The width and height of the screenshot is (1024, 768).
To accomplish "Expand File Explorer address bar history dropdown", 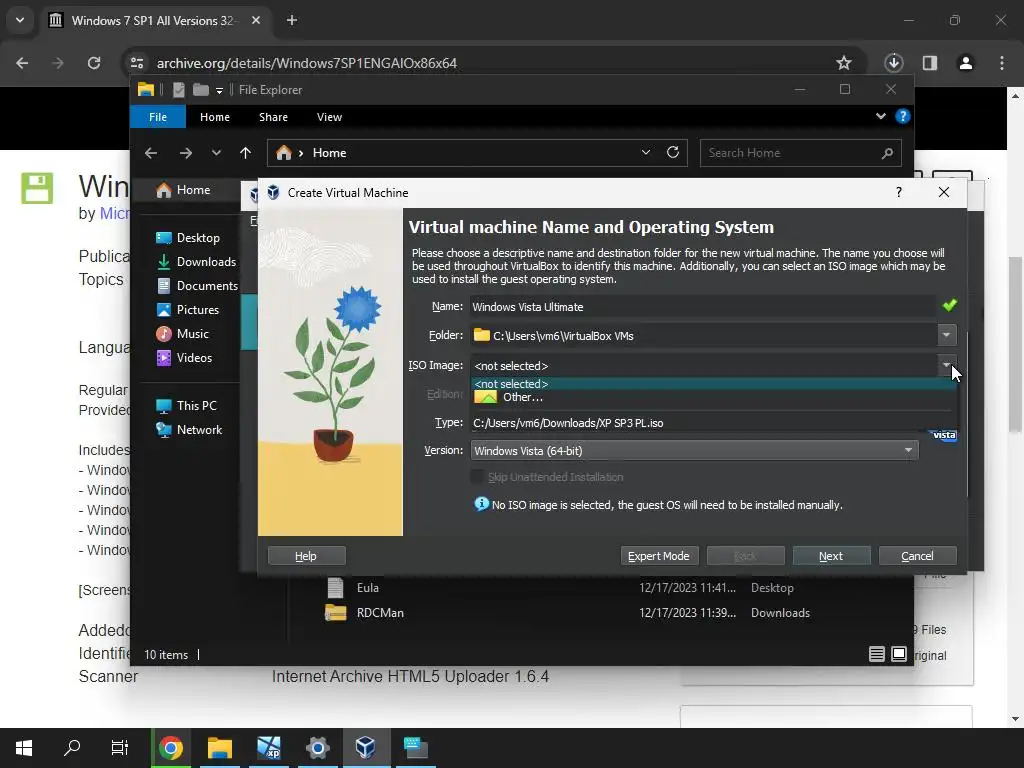I will pyautogui.click(x=646, y=152).
